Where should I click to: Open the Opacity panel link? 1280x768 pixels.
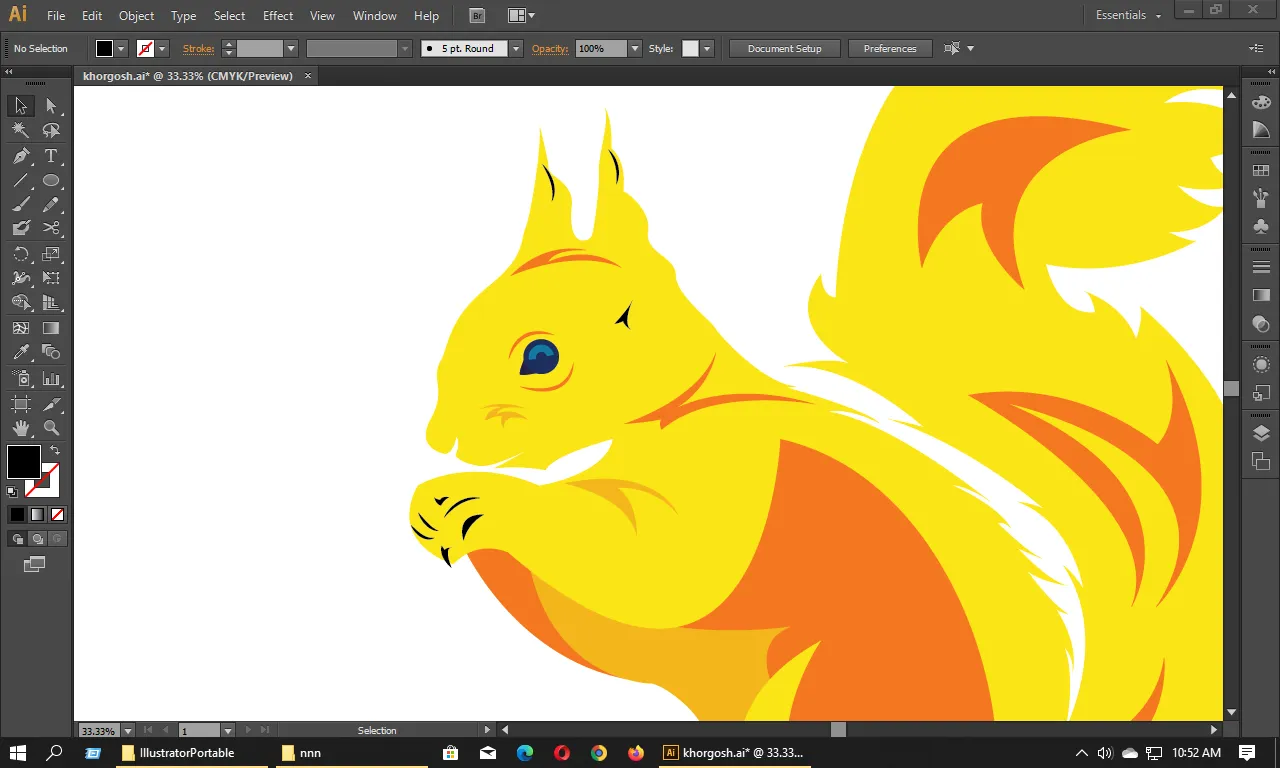point(550,48)
